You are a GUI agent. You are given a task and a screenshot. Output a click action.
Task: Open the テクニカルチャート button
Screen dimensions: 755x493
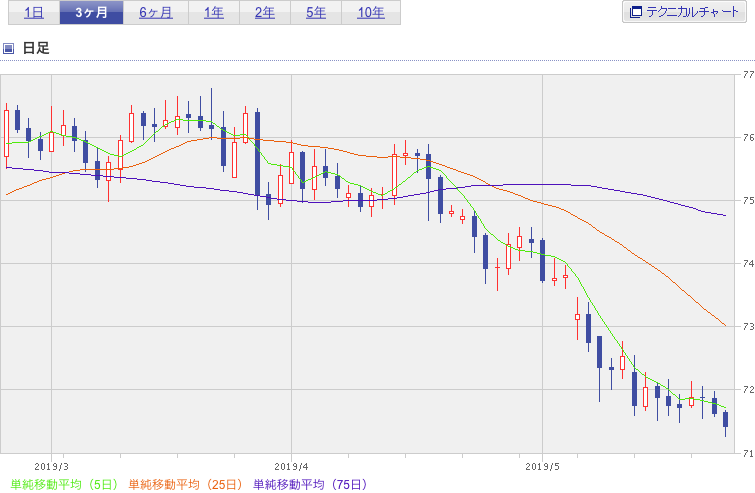coord(684,12)
